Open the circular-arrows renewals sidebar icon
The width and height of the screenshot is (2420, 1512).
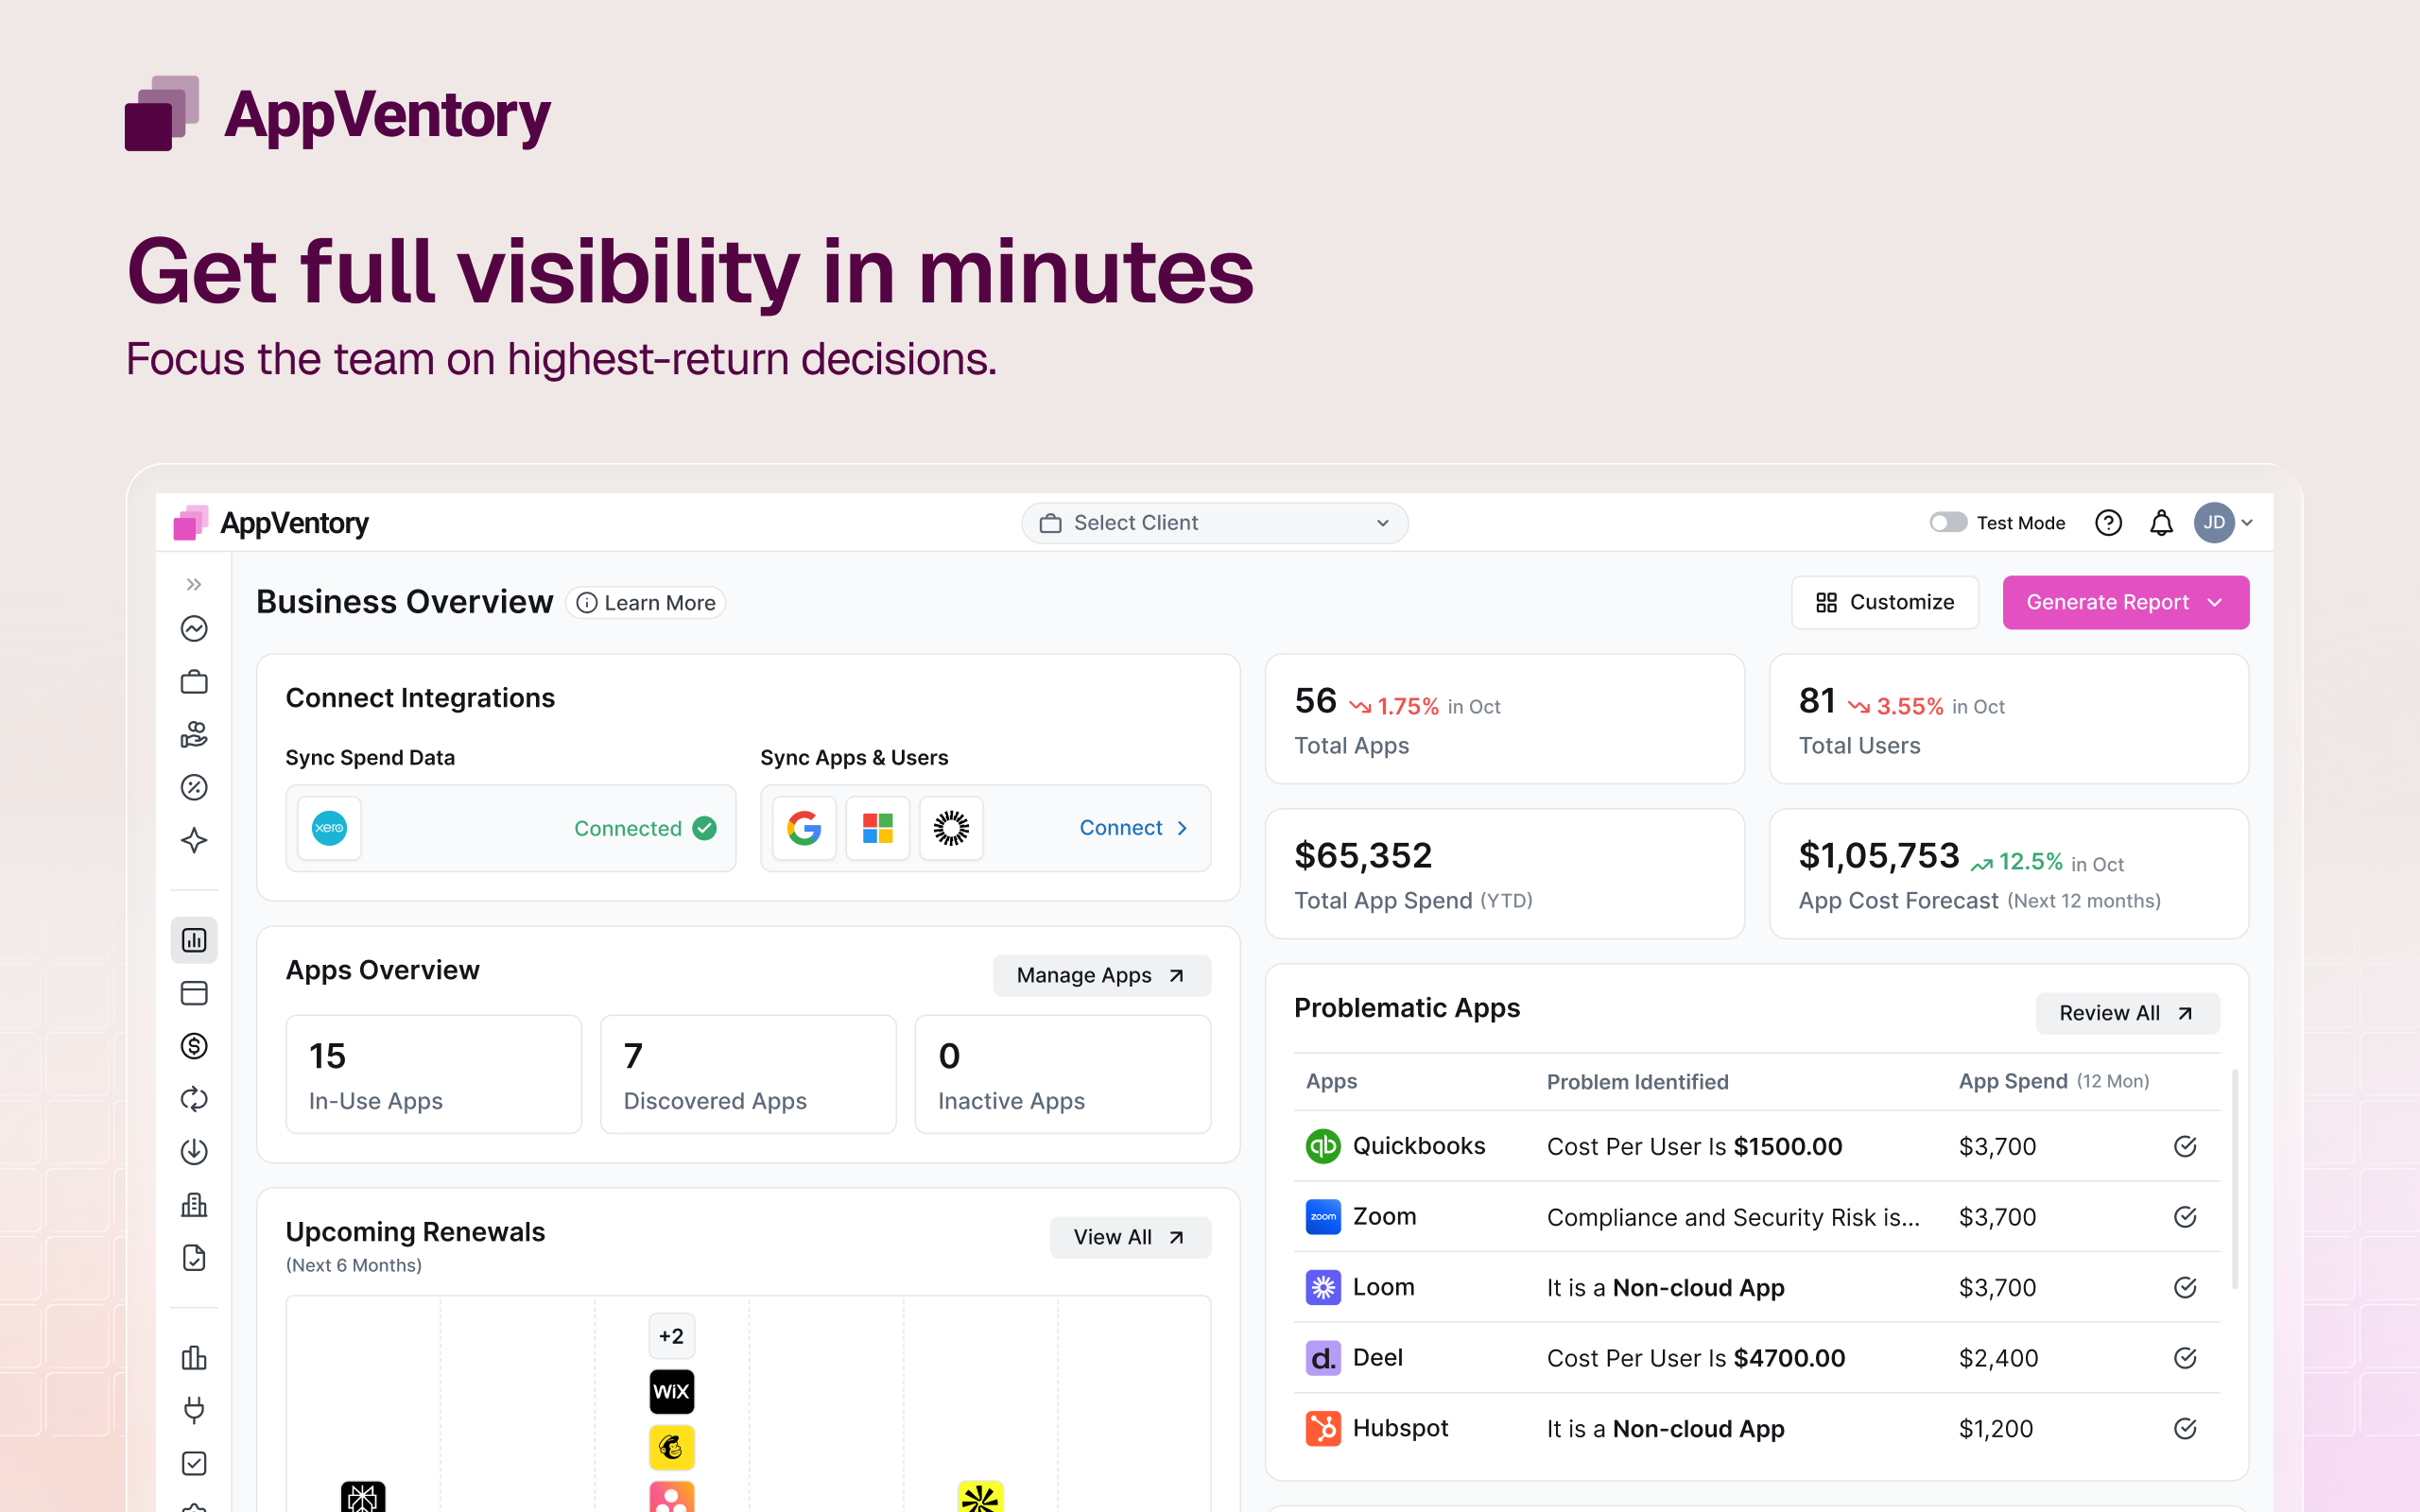pyautogui.click(x=194, y=1099)
